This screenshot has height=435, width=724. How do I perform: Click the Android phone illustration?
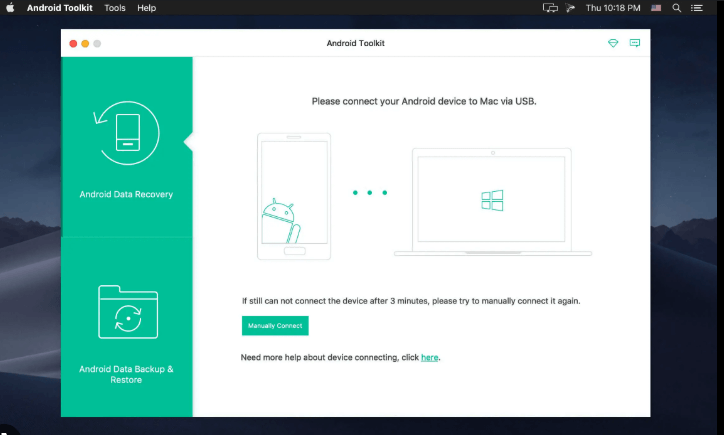(x=294, y=196)
